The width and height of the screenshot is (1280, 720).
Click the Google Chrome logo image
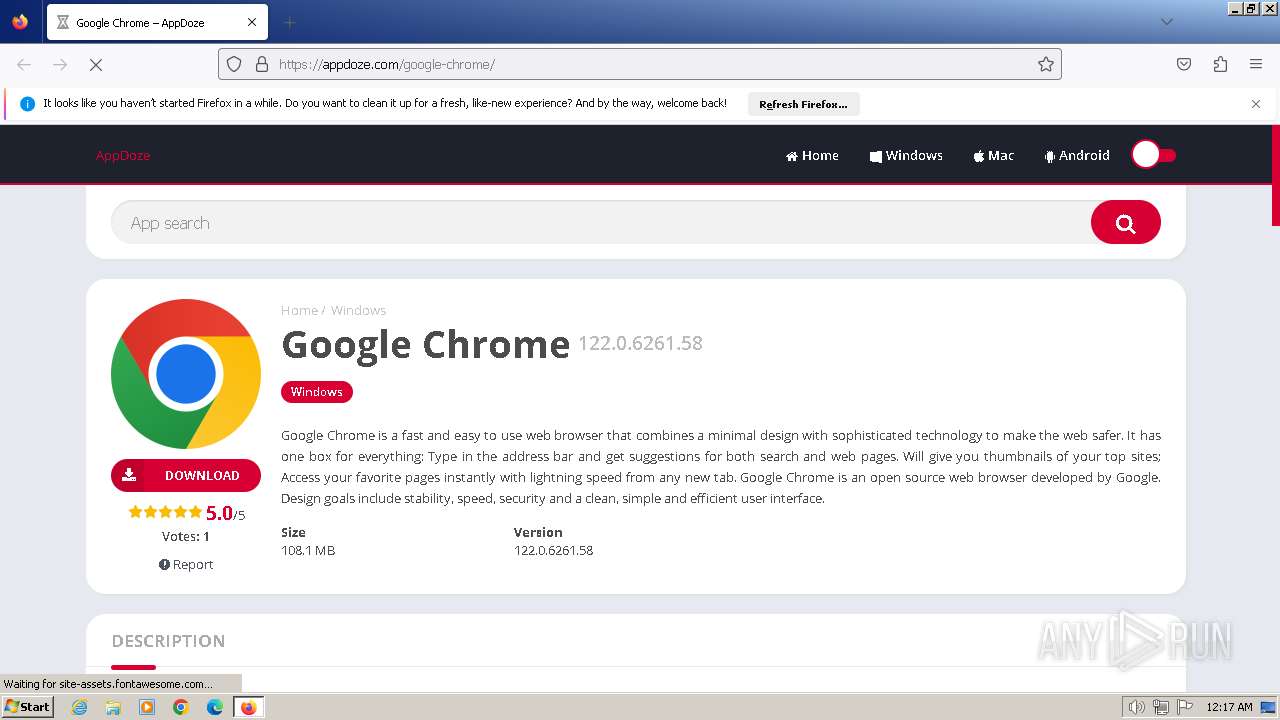point(186,374)
